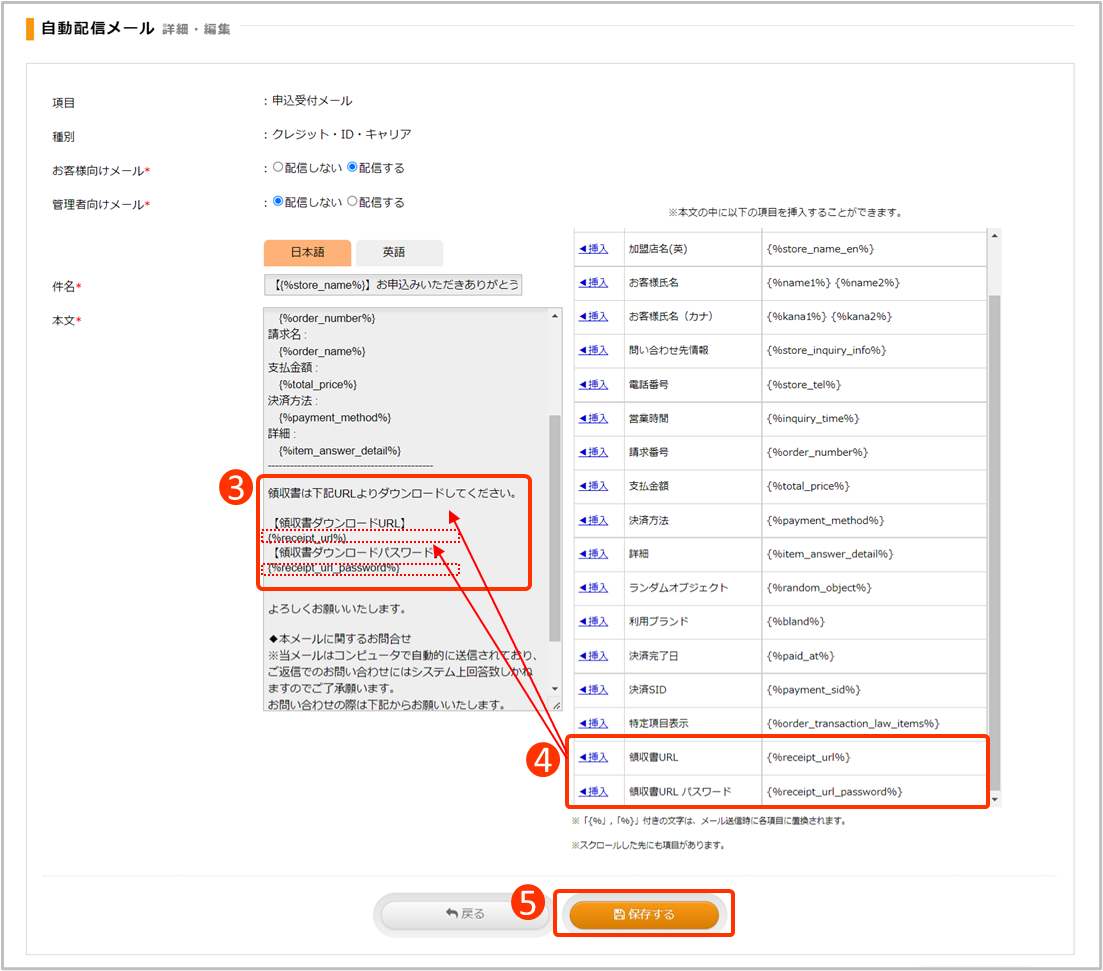Select '配信する' for お客様向けメール
Image resolution: width=1103 pixels, height=971 pixels.
[352, 168]
